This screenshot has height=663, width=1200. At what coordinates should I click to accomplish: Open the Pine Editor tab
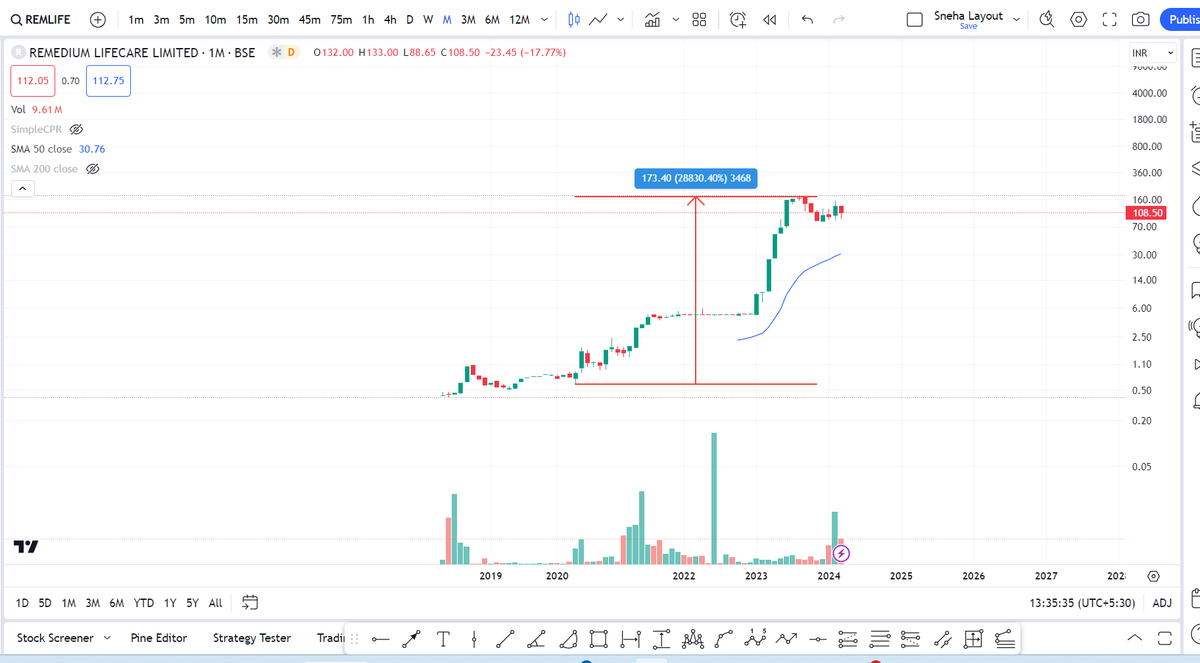click(x=159, y=638)
